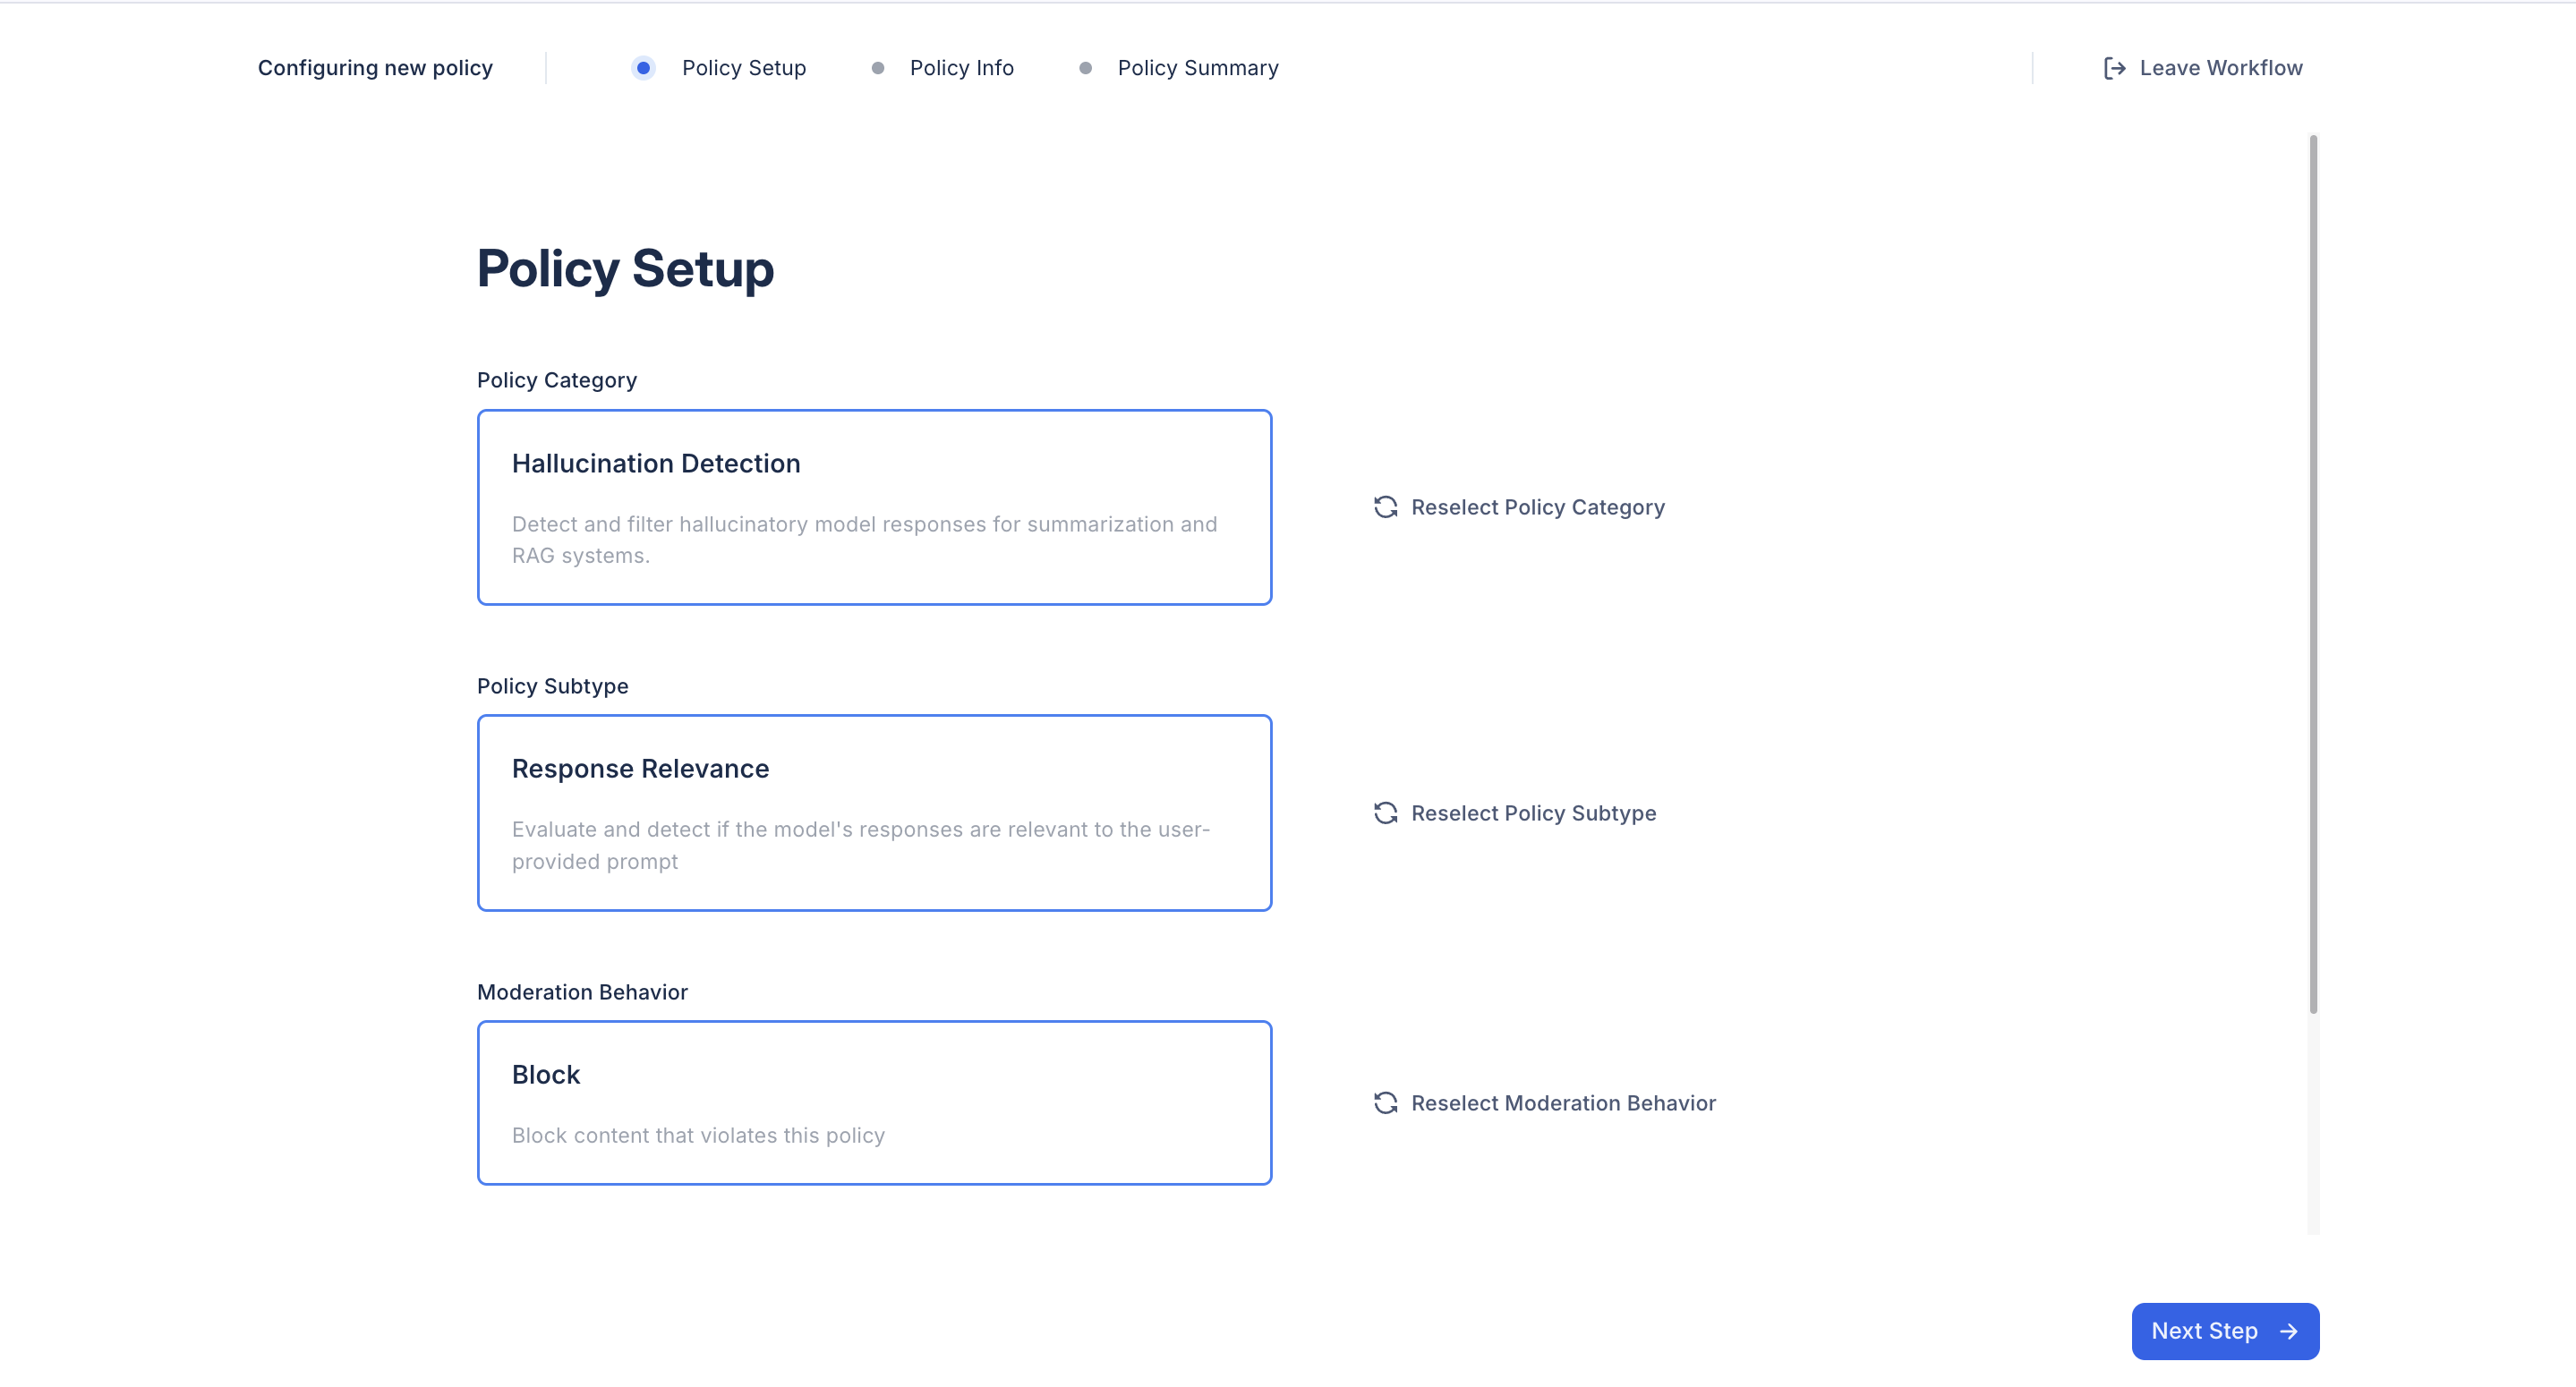Go to the Policy Info step

[961, 68]
